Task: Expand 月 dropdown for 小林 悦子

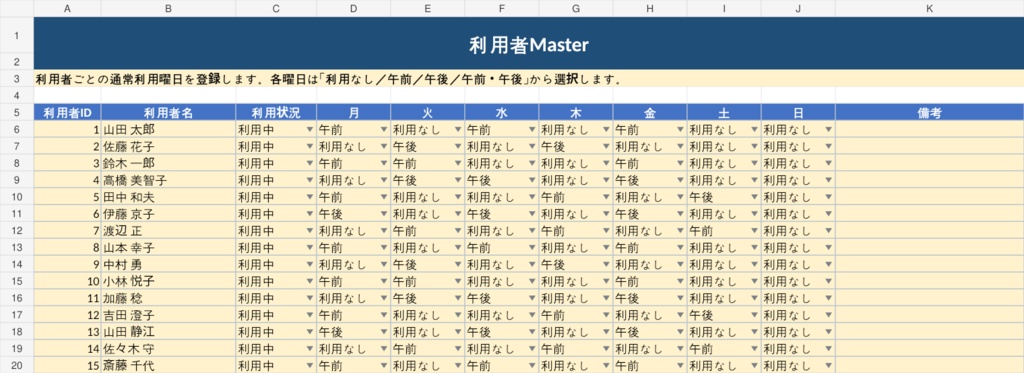Action: tap(384, 282)
